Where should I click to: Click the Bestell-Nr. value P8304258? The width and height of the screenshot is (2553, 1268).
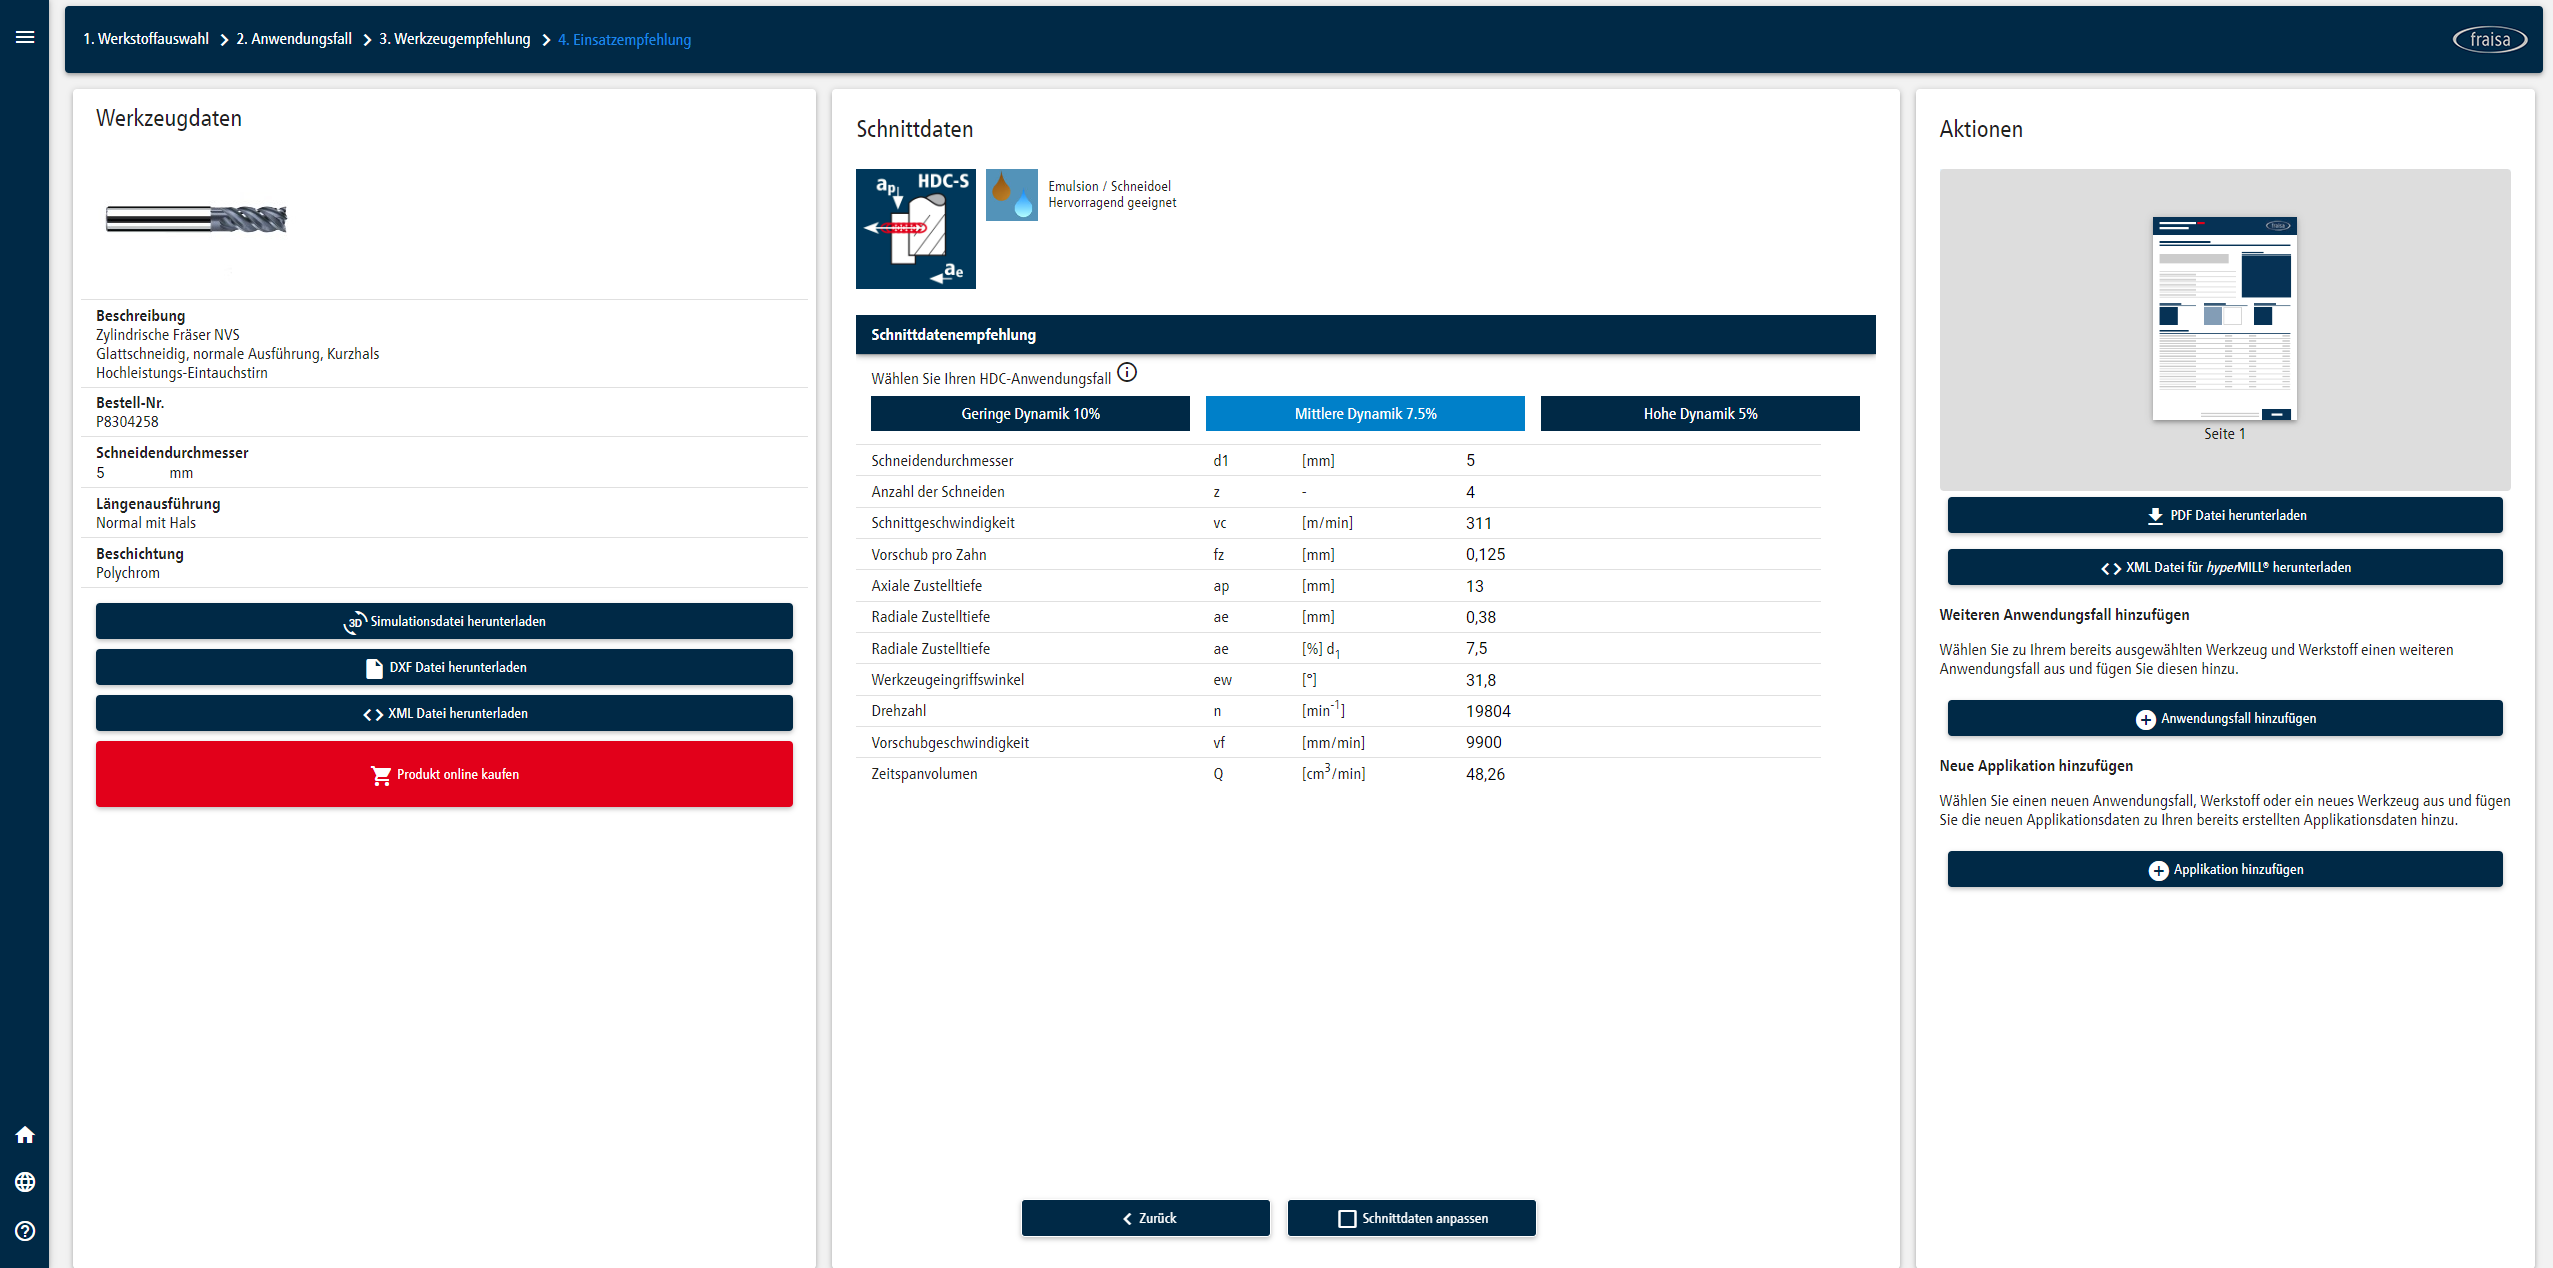click(127, 422)
